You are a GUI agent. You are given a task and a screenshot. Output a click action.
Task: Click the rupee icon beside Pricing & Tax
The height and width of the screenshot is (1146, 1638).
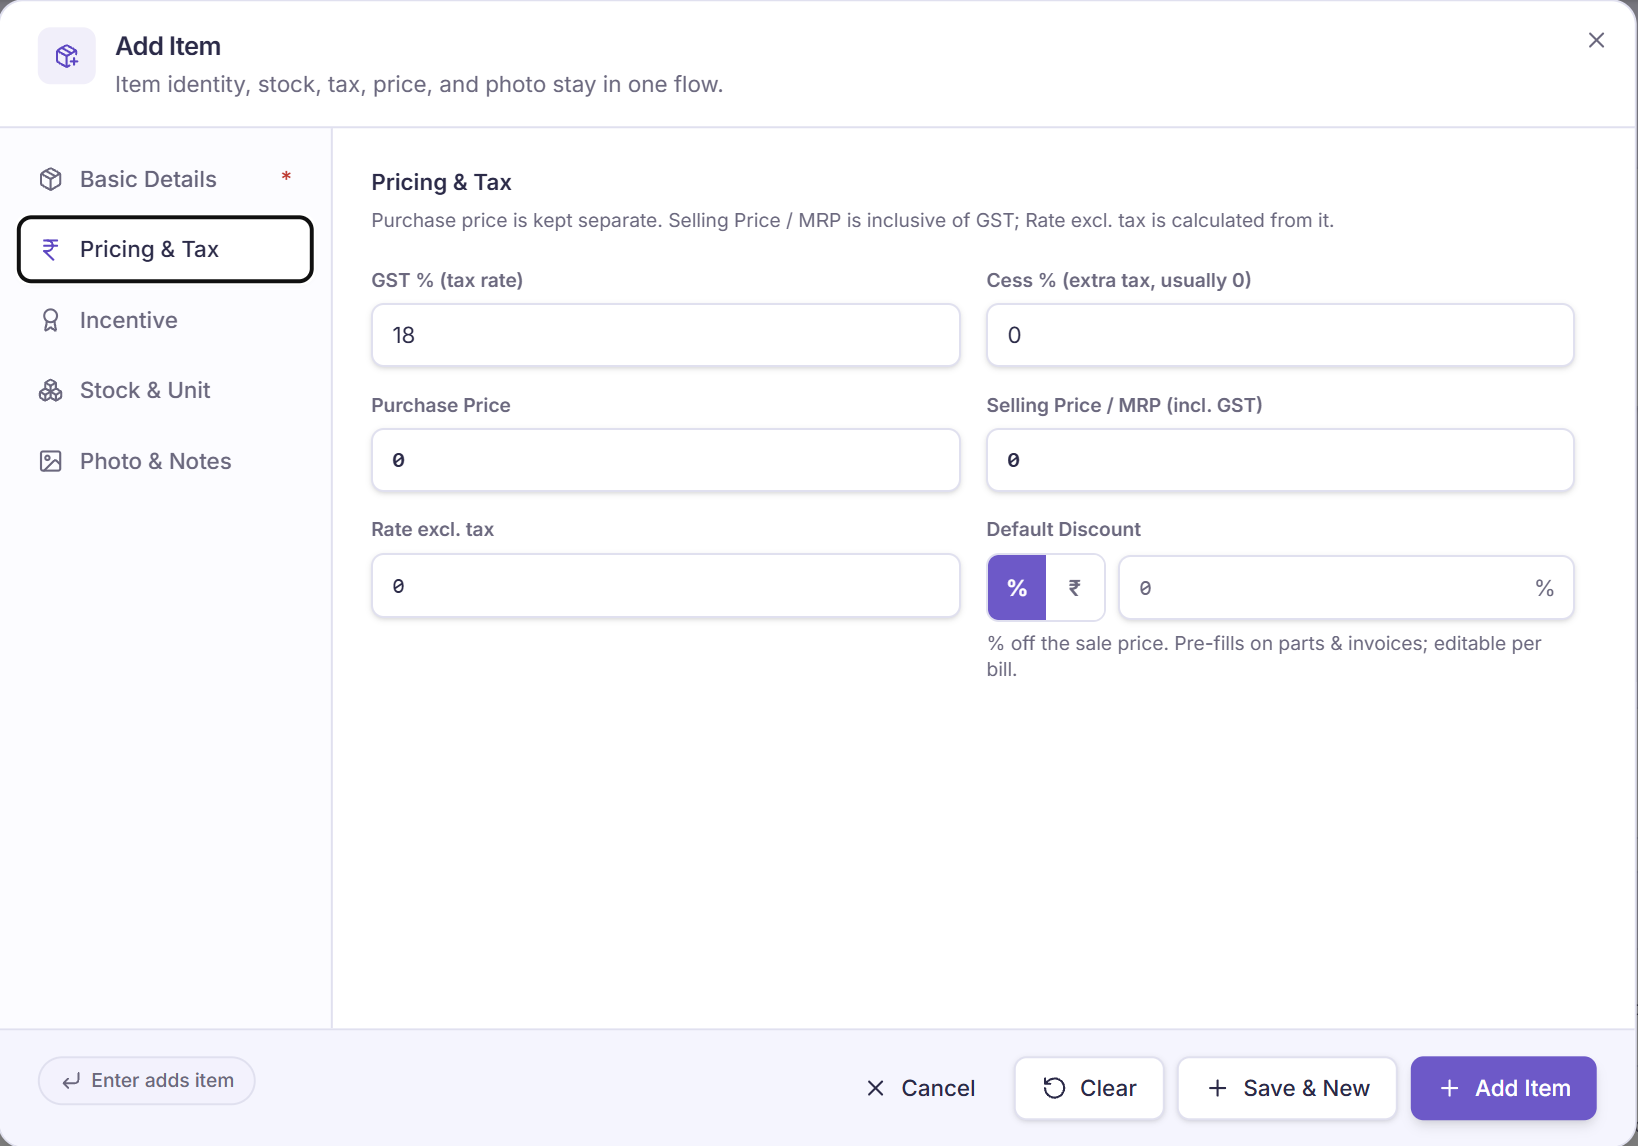51,249
